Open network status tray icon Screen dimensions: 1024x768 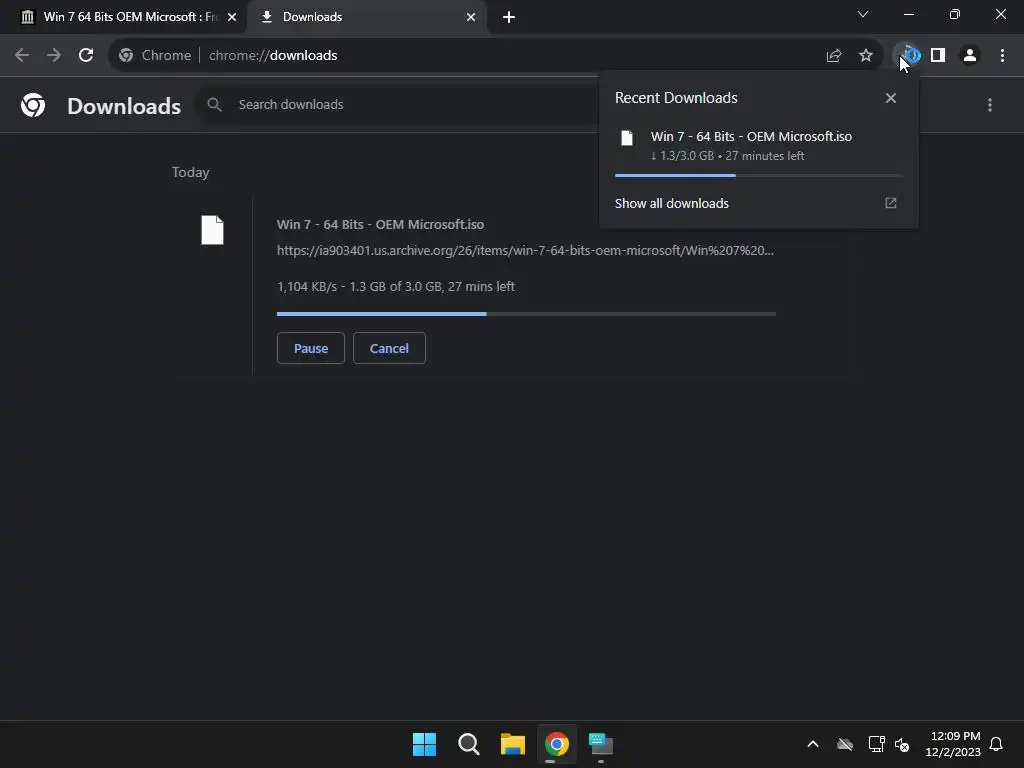[876, 744]
